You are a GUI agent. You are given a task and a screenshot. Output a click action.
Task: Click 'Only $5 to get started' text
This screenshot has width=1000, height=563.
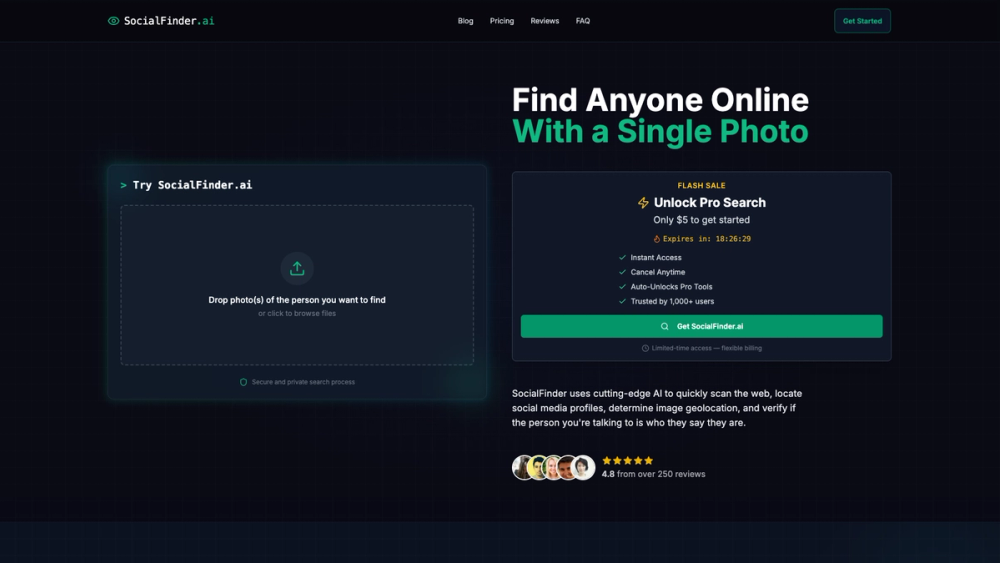point(702,220)
